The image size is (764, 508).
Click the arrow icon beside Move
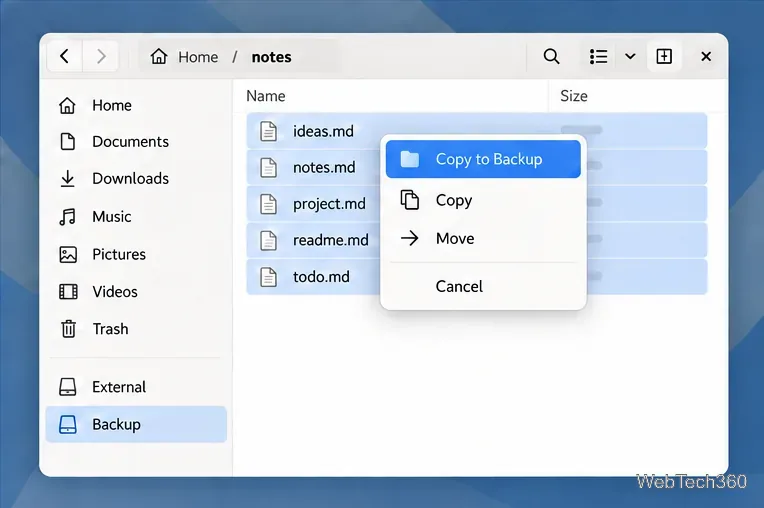409,238
